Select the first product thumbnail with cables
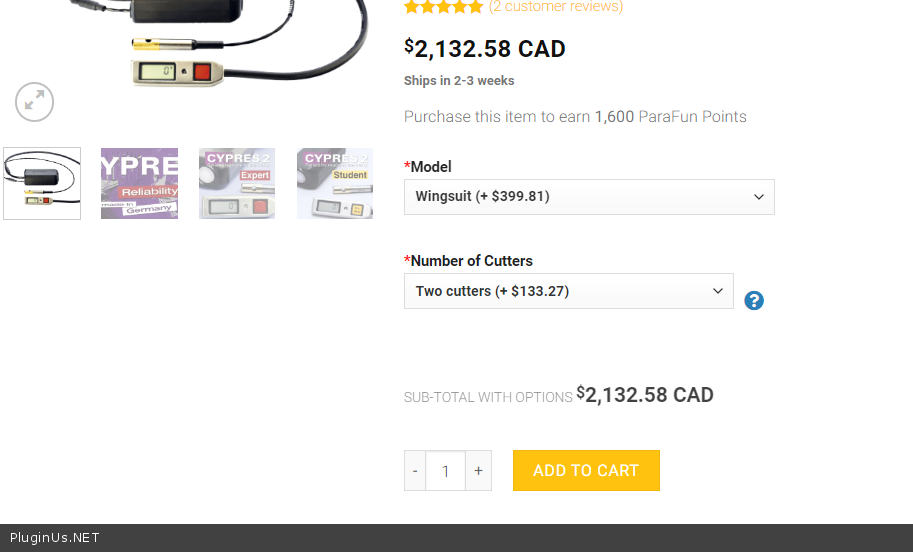The image size is (913, 552). [x=42, y=183]
